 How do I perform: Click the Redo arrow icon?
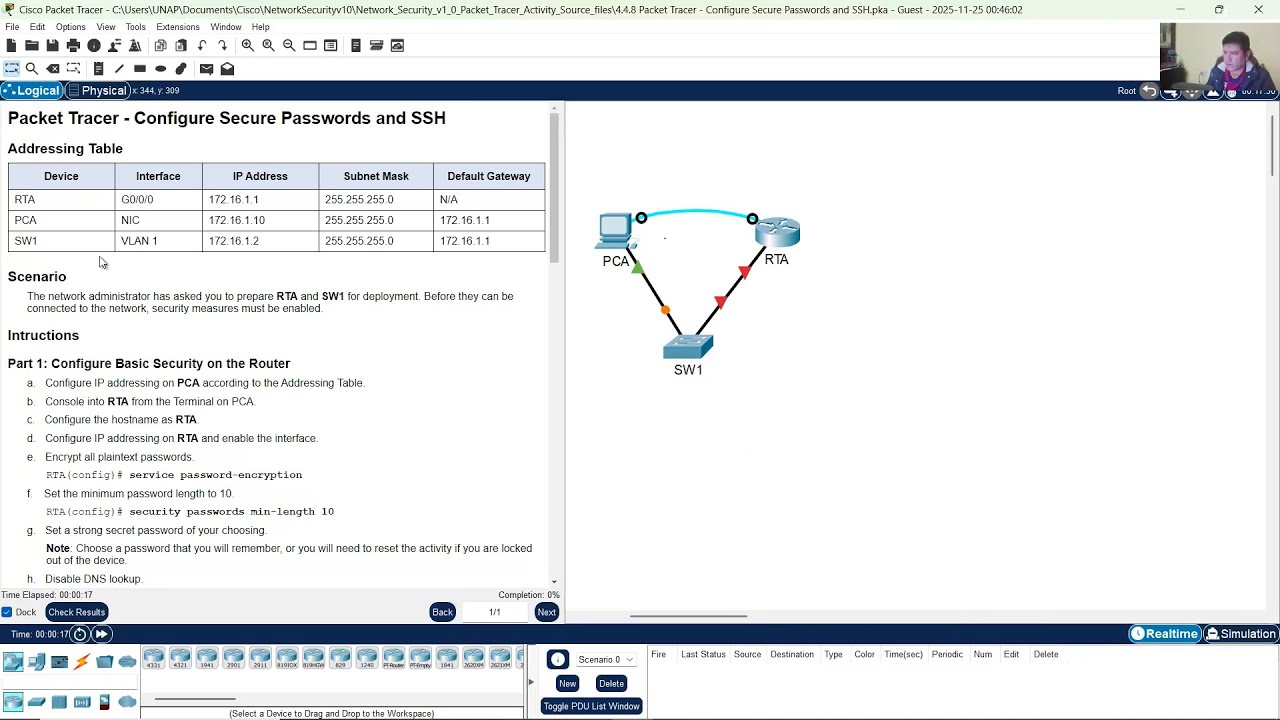222,45
